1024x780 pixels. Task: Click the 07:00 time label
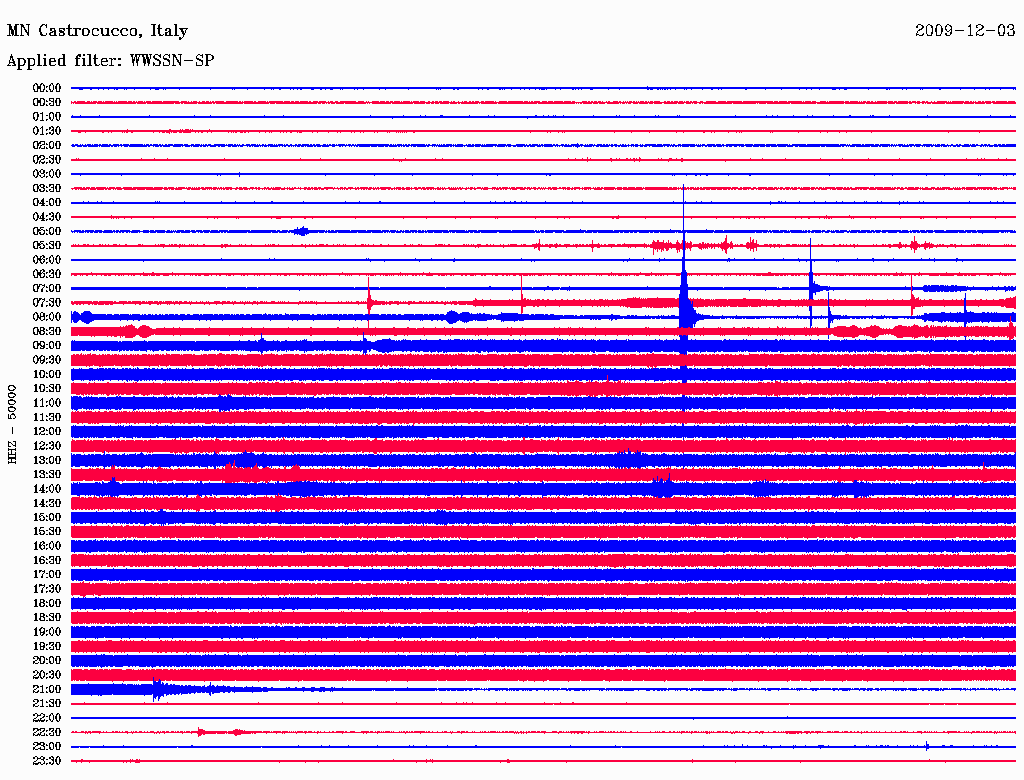[x=47, y=288]
